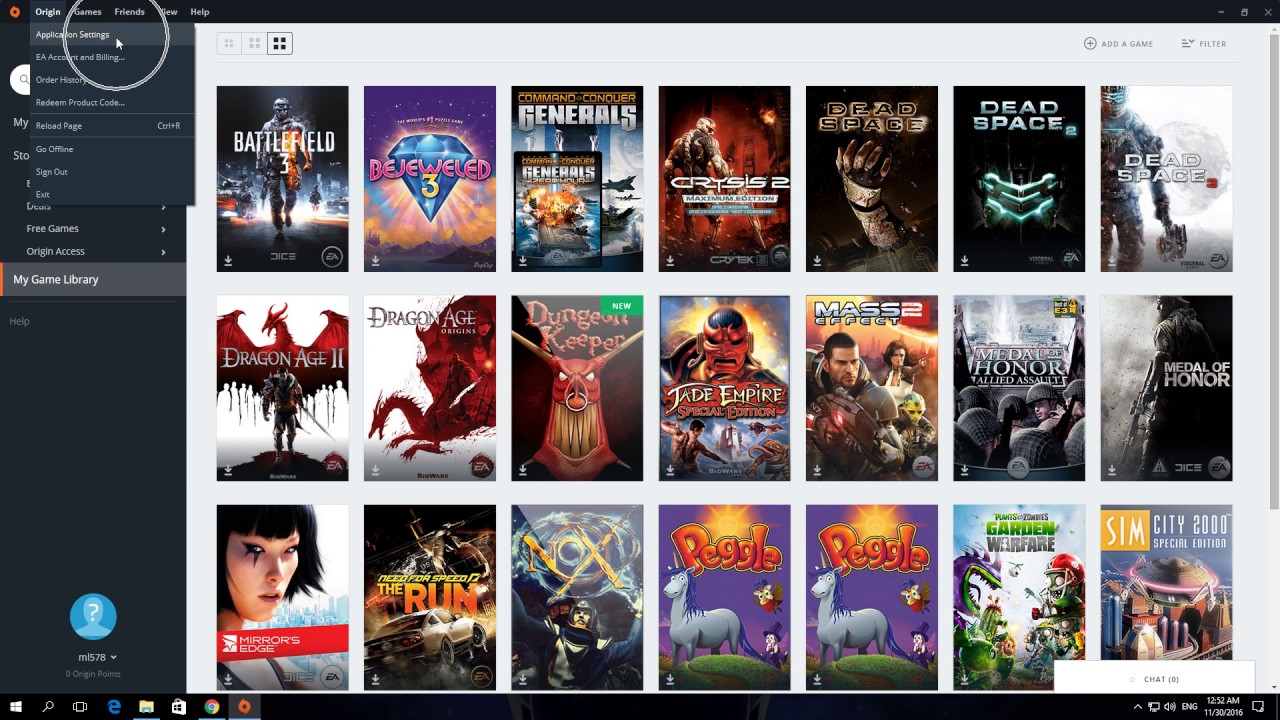
Task: Click download arrow on Medal of Honor tile
Action: 1112,470
